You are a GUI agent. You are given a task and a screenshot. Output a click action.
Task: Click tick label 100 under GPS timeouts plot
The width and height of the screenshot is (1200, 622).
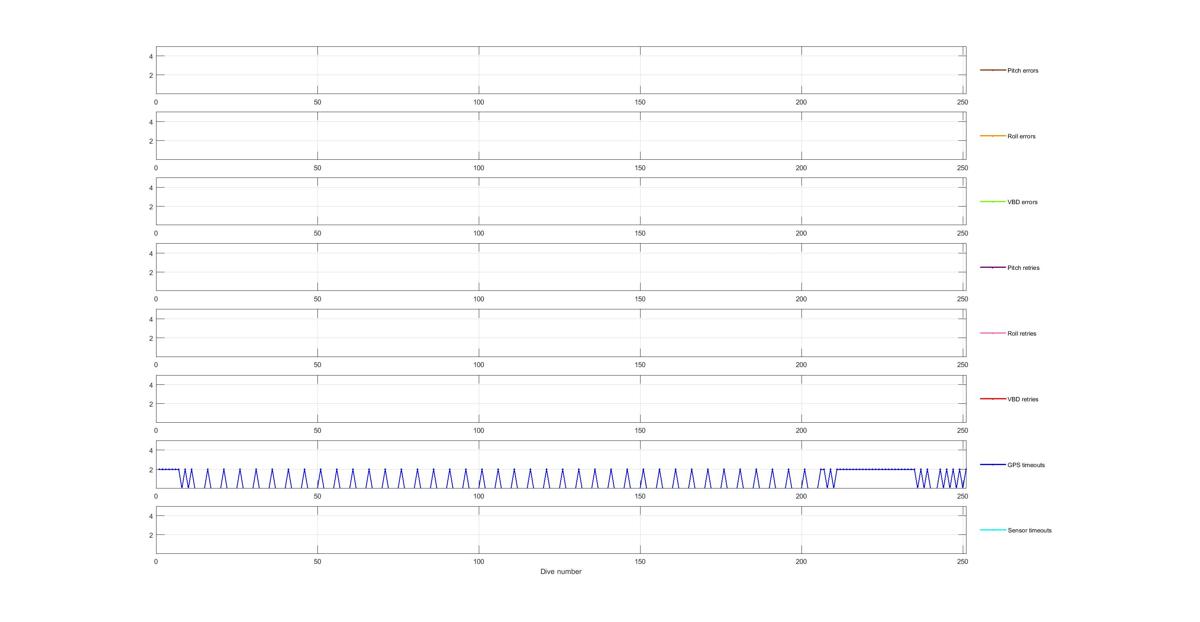(479, 496)
